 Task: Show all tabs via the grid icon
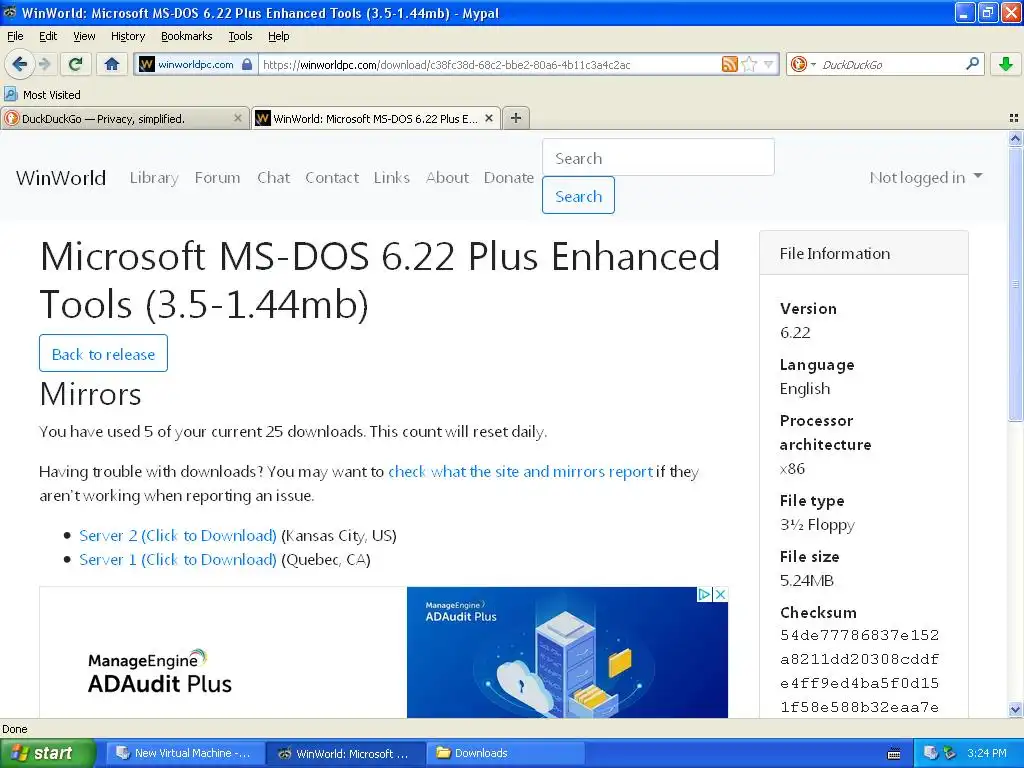(x=1014, y=118)
